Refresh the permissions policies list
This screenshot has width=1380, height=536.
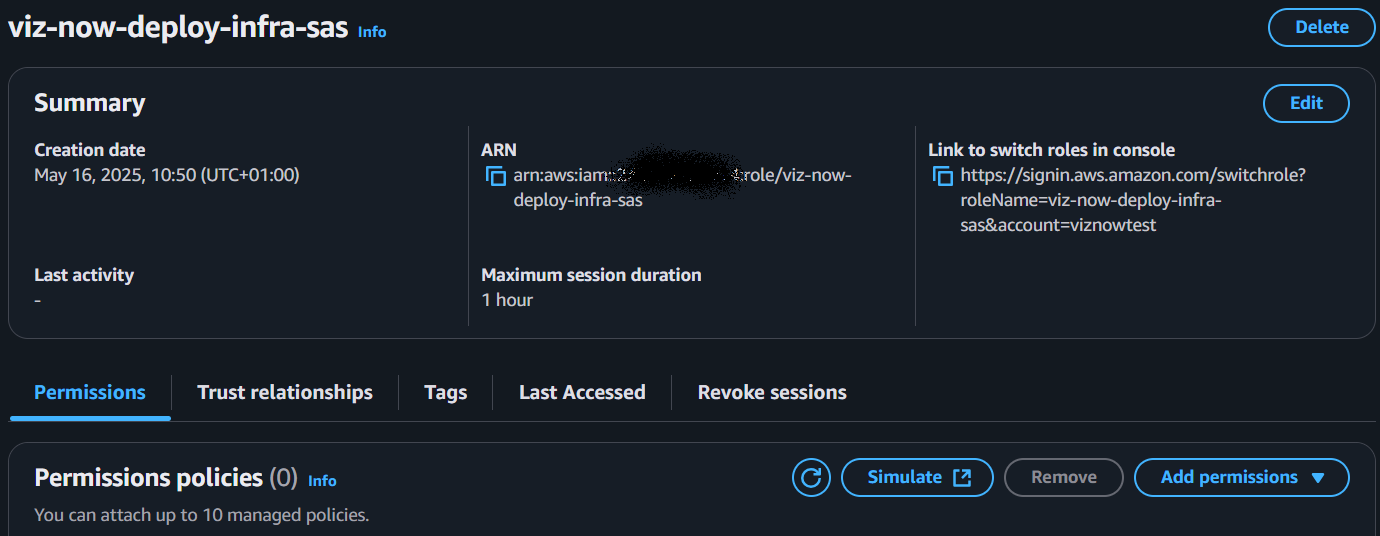(x=811, y=478)
